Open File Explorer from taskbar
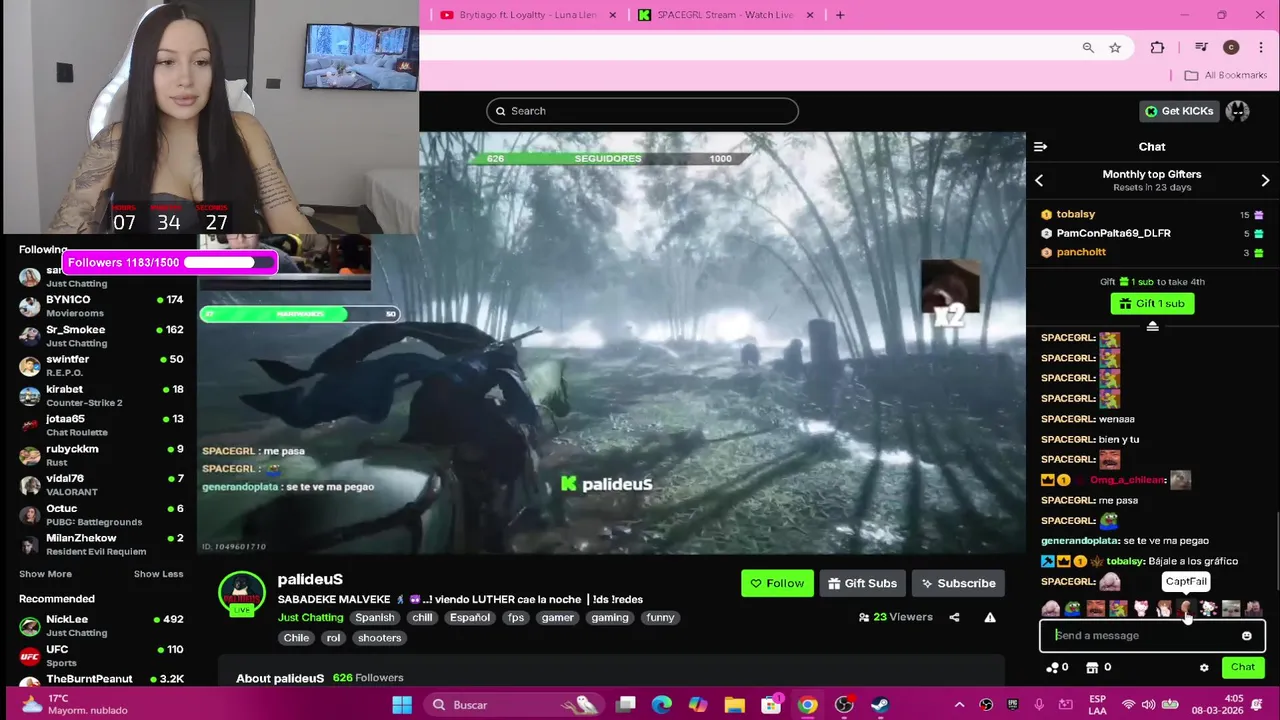 734,705
